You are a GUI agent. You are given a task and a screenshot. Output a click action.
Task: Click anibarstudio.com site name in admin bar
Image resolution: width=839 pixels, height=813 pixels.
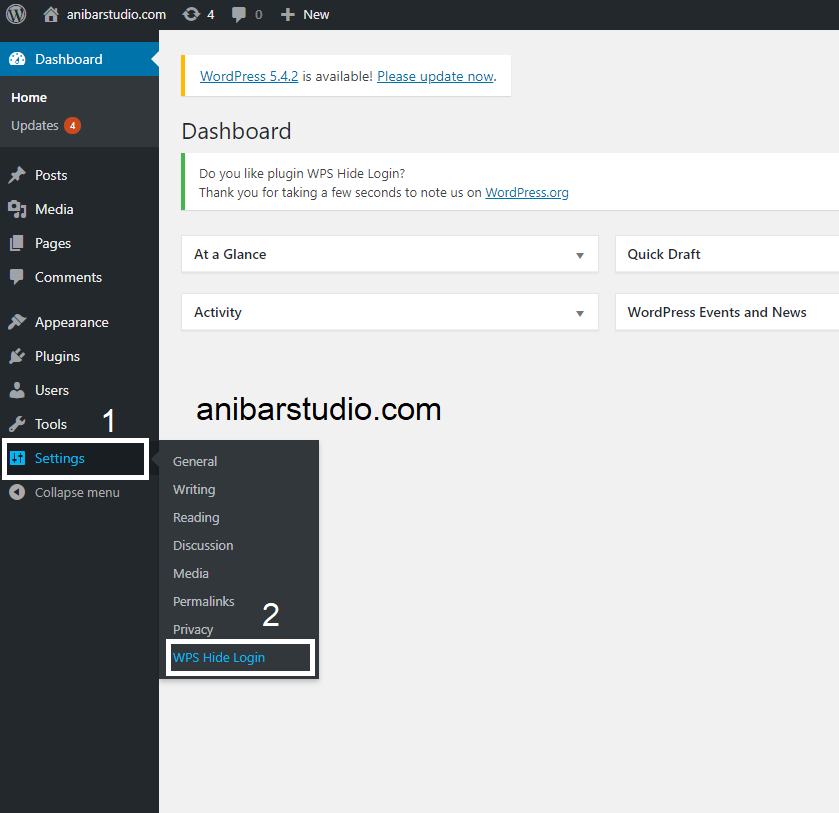tap(116, 14)
